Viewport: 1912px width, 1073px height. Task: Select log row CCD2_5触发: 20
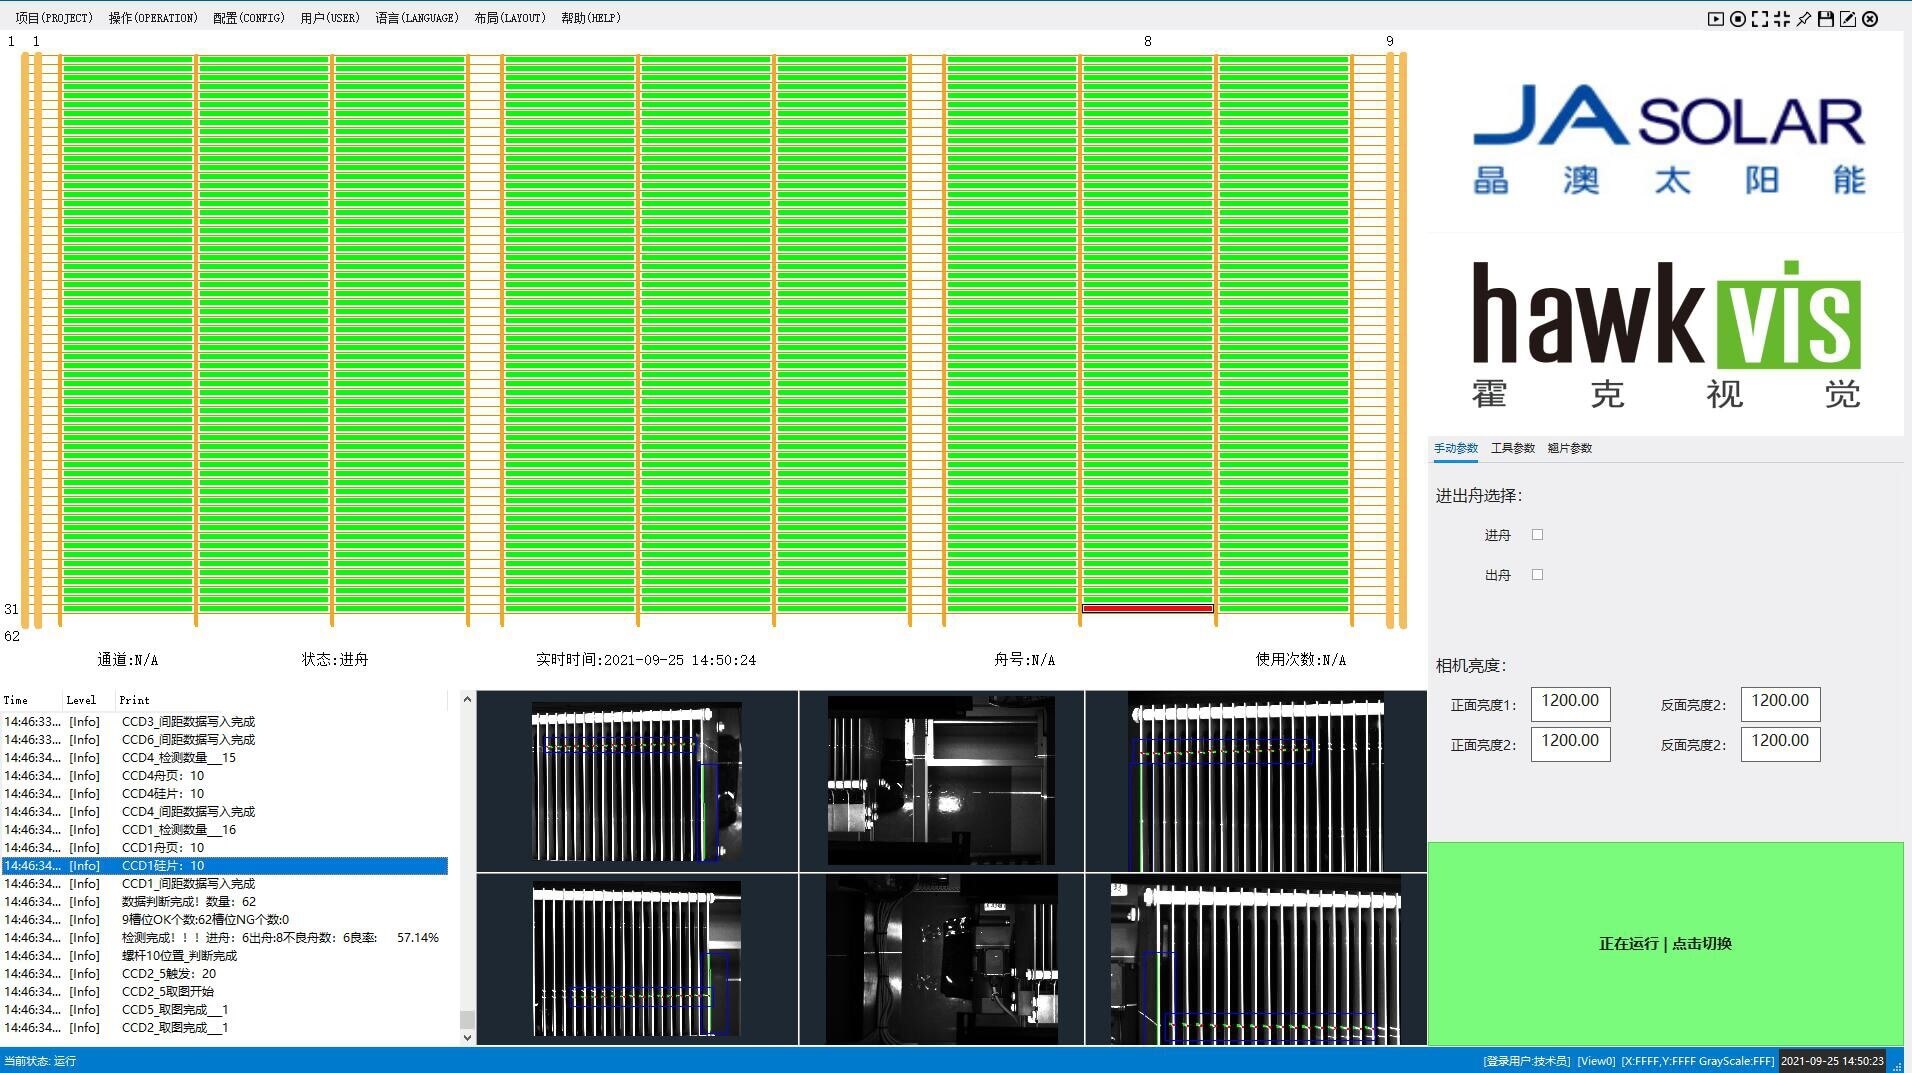(x=225, y=974)
